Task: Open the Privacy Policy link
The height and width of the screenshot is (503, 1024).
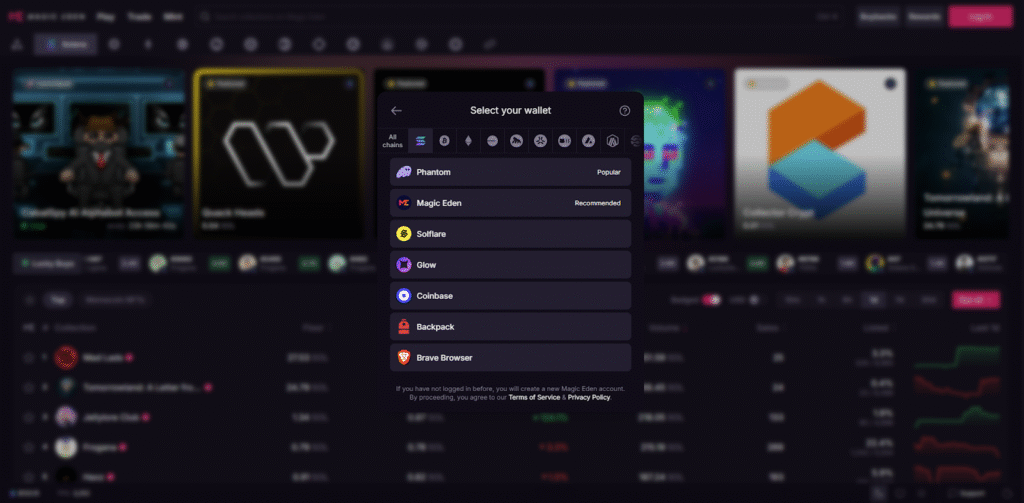Action: [589, 397]
